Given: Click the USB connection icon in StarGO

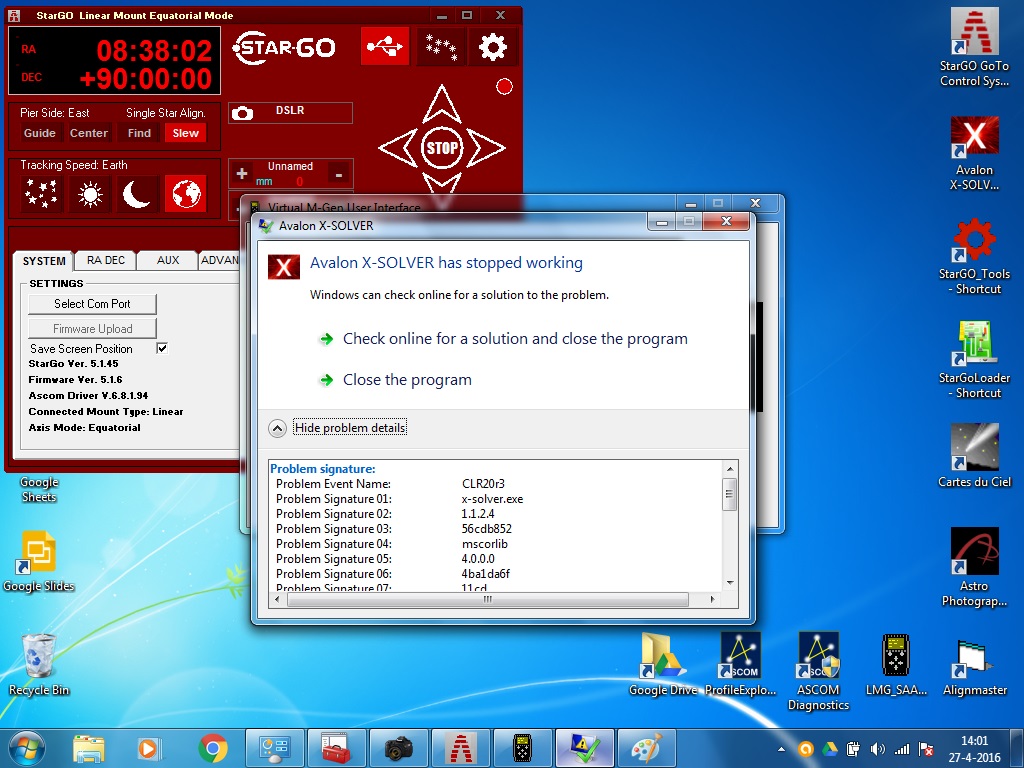Looking at the screenshot, I should pos(385,46).
